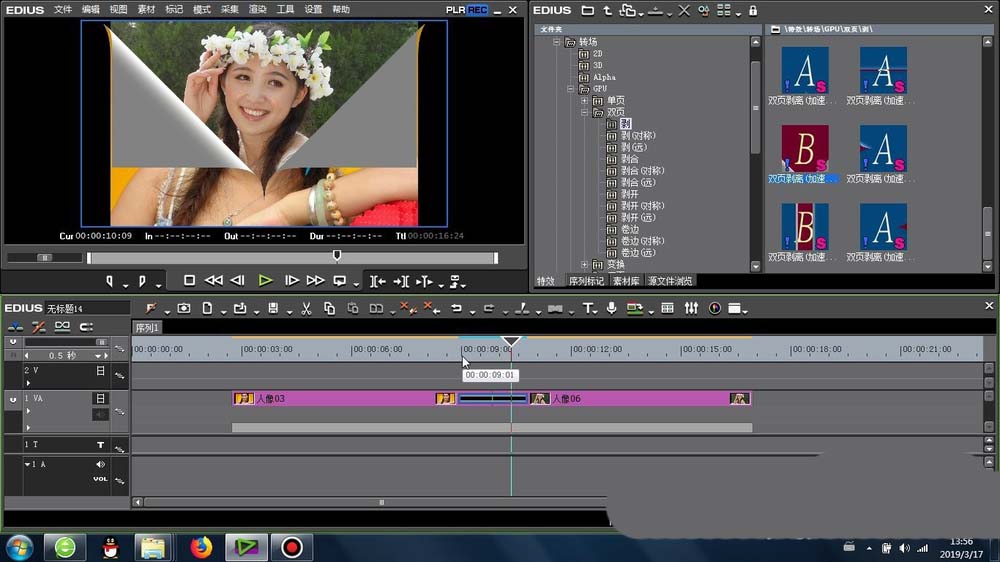
Task: Open the 渲染 menu
Action: coord(257,9)
